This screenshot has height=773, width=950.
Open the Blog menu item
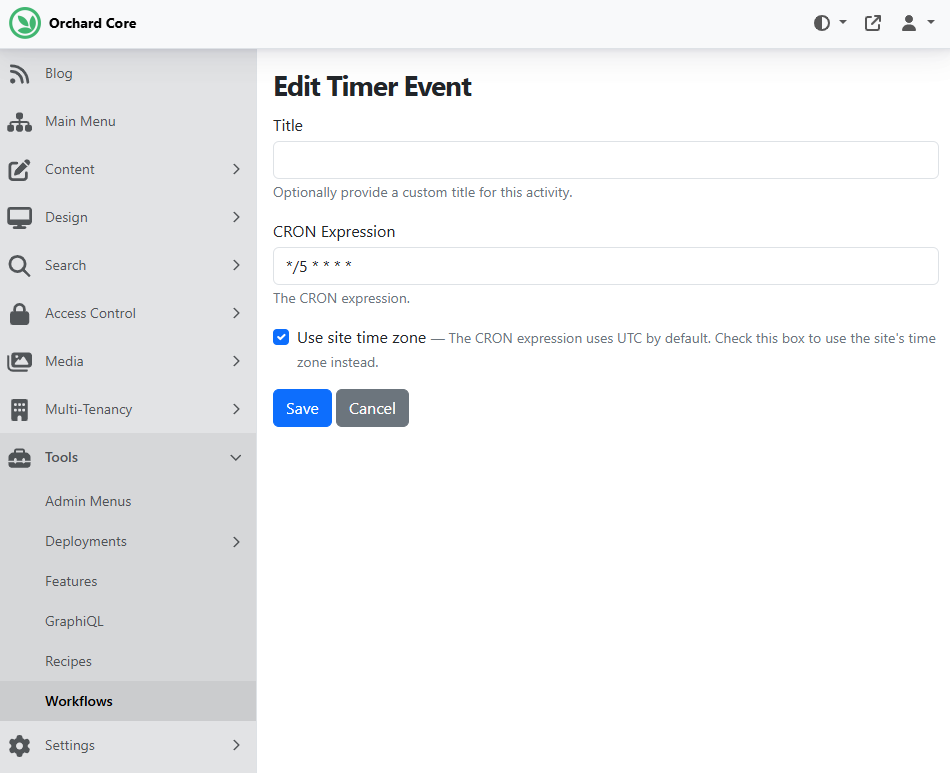point(59,73)
